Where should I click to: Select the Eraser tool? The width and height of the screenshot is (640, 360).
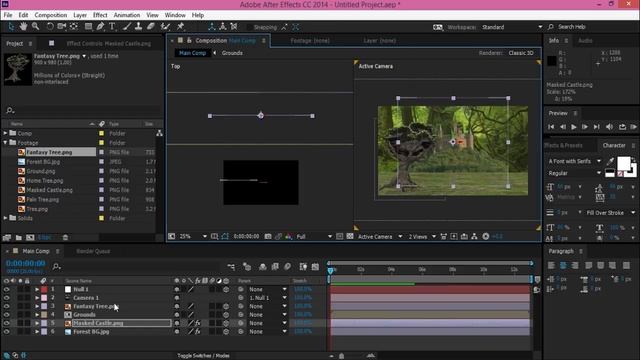[151, 27]
